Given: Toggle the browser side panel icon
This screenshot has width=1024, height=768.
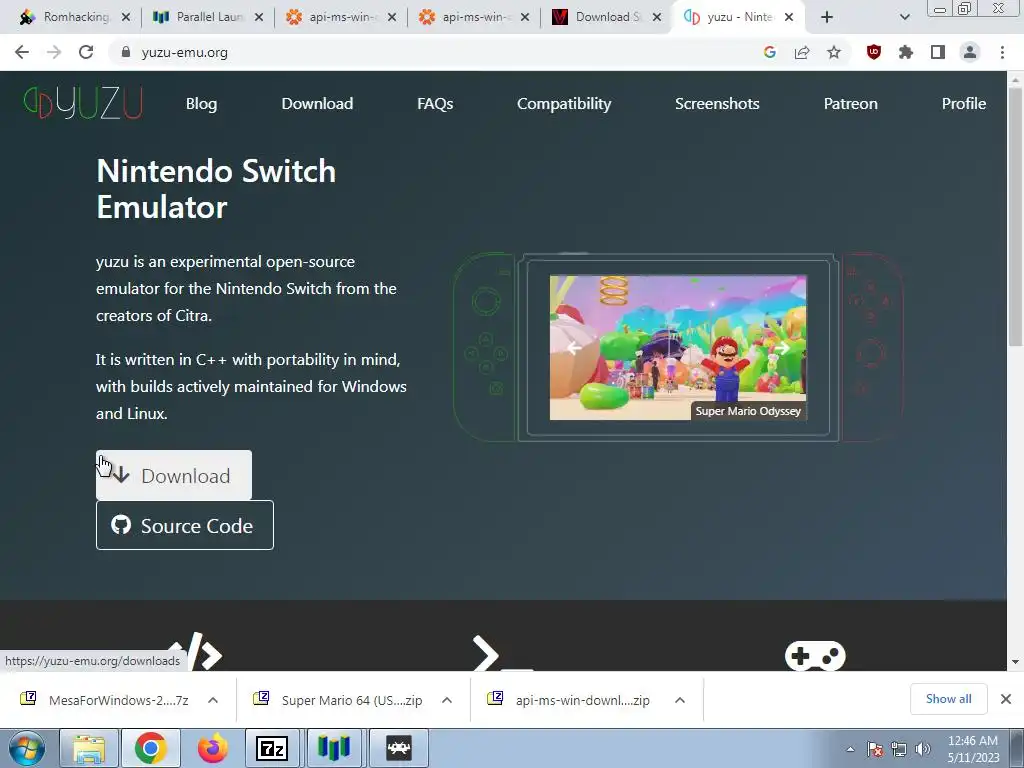Looking at the screenshot, I should [x=938, y=52].
